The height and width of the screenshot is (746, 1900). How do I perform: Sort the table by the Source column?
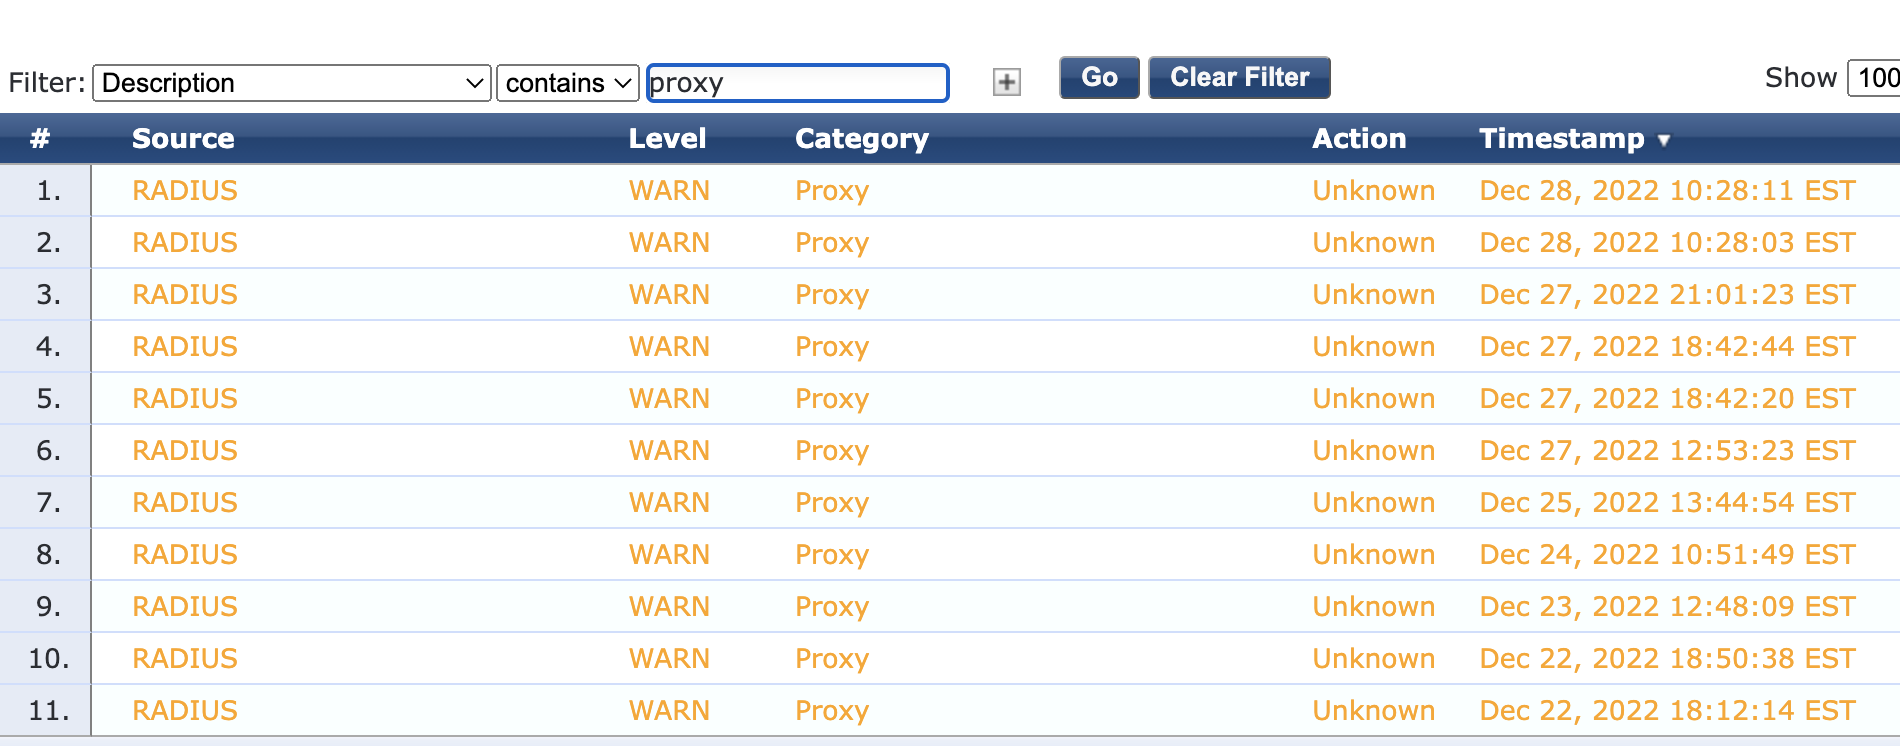pos(183,139)
